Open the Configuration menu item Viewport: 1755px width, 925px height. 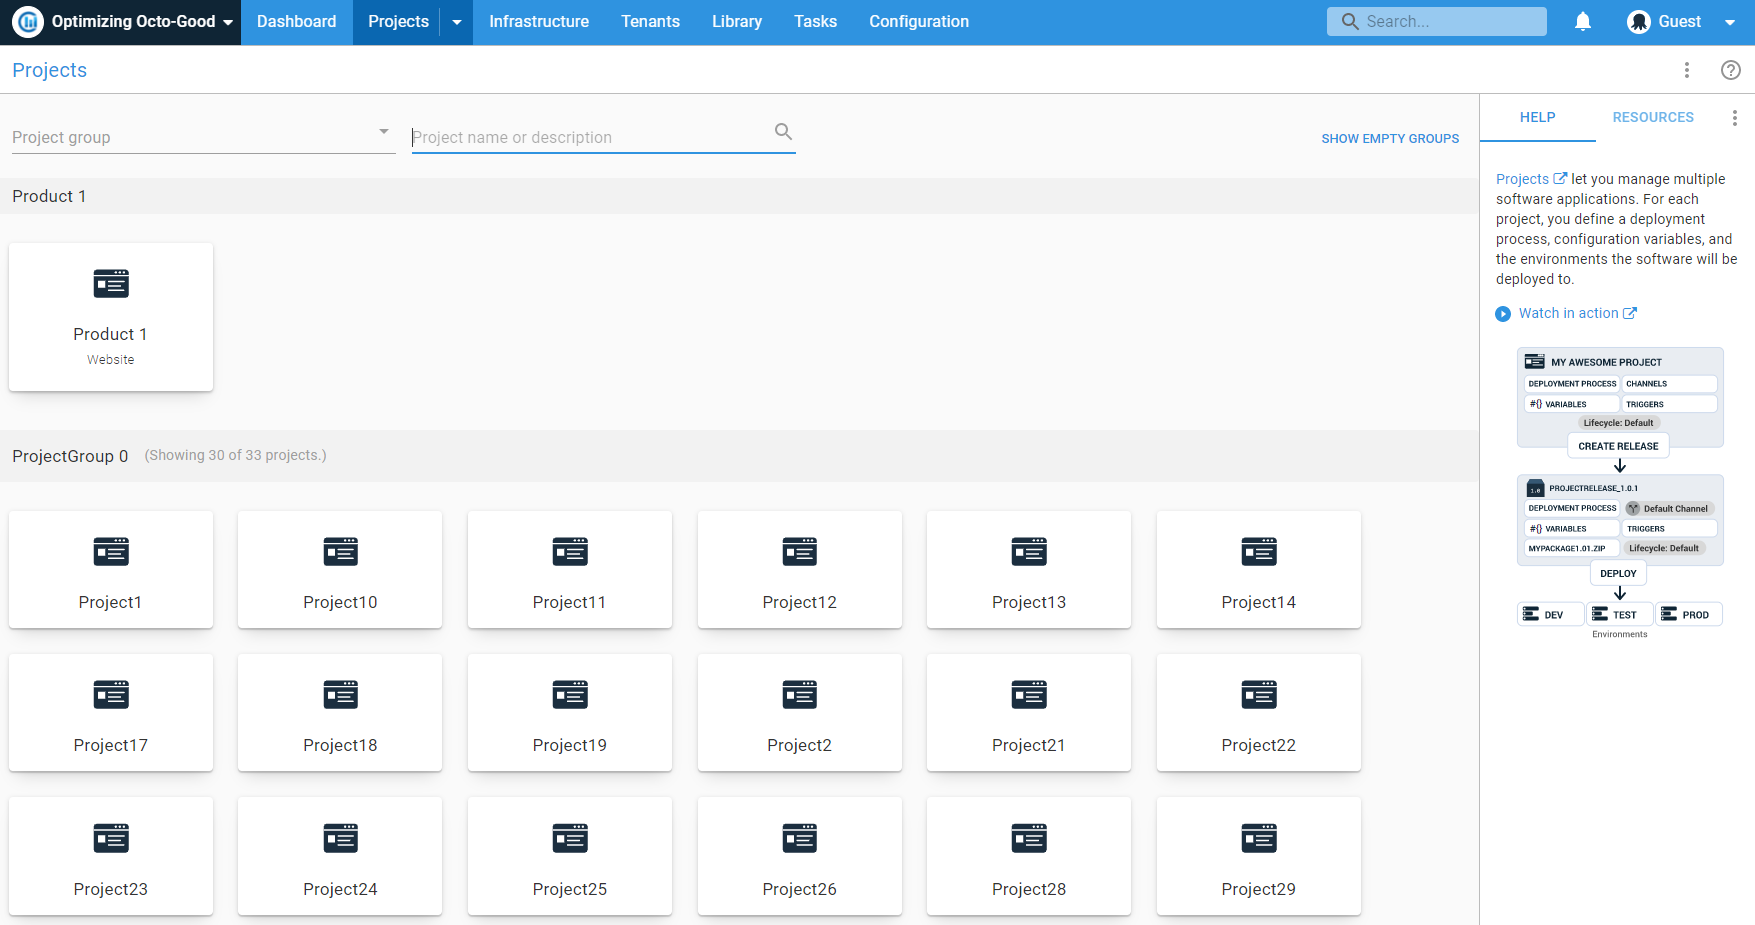(918, 21)
